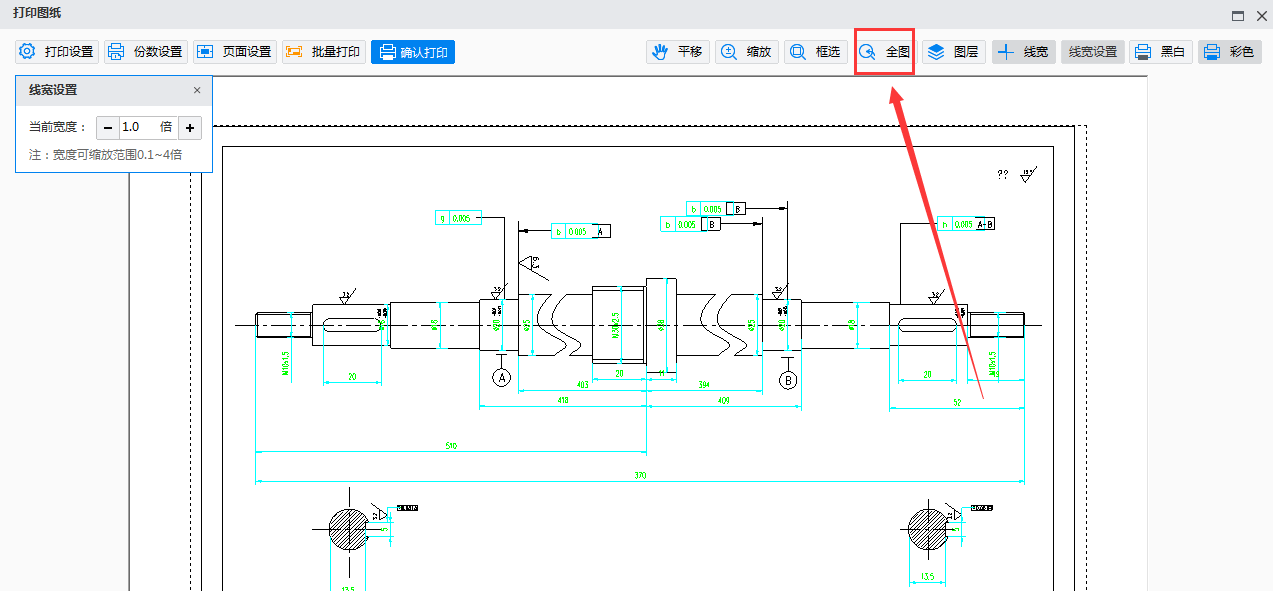The height and width of the screenshot is (591, 1273).
Task: Open 页面设置 page setup
Action: click(235, 52)
